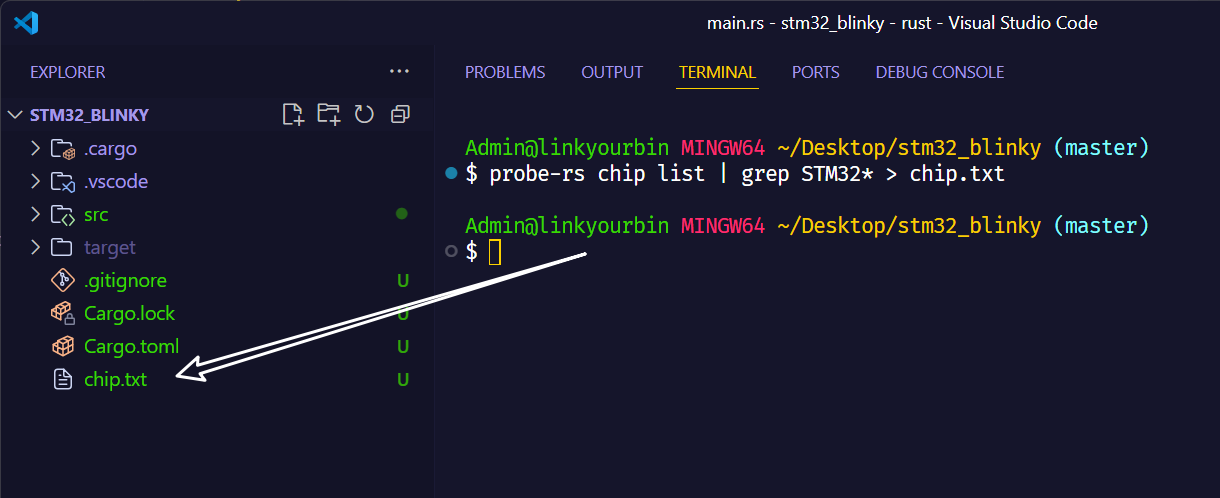Open the PORTS panel tab
1220x498 pixels.
tap(815, 72)
